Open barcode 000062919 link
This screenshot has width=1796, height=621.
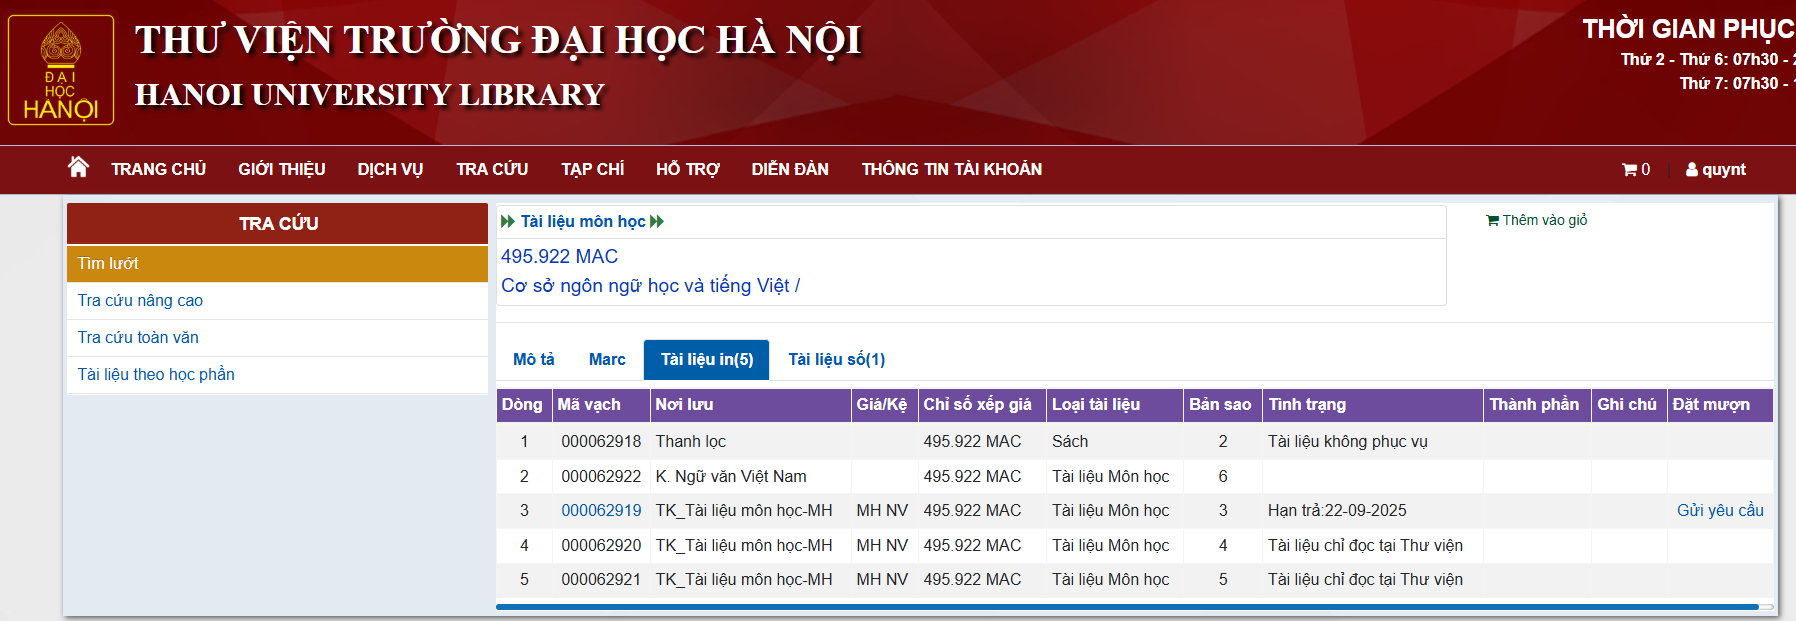(601, 510)
